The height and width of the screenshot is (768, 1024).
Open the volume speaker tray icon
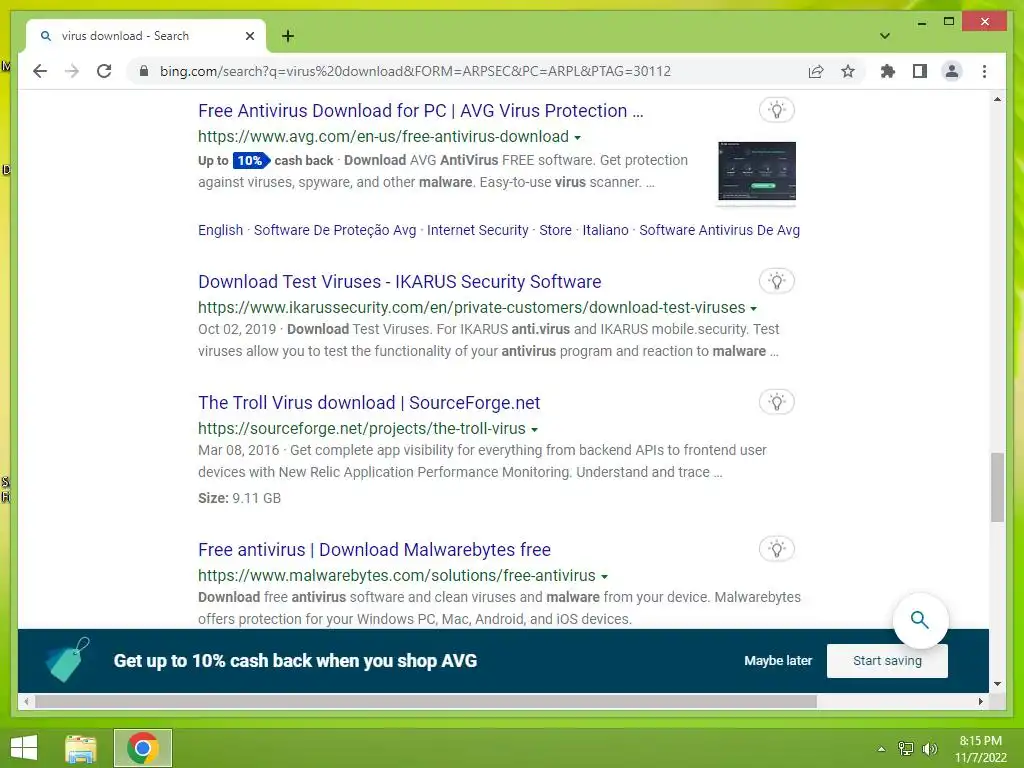point(929,748)
